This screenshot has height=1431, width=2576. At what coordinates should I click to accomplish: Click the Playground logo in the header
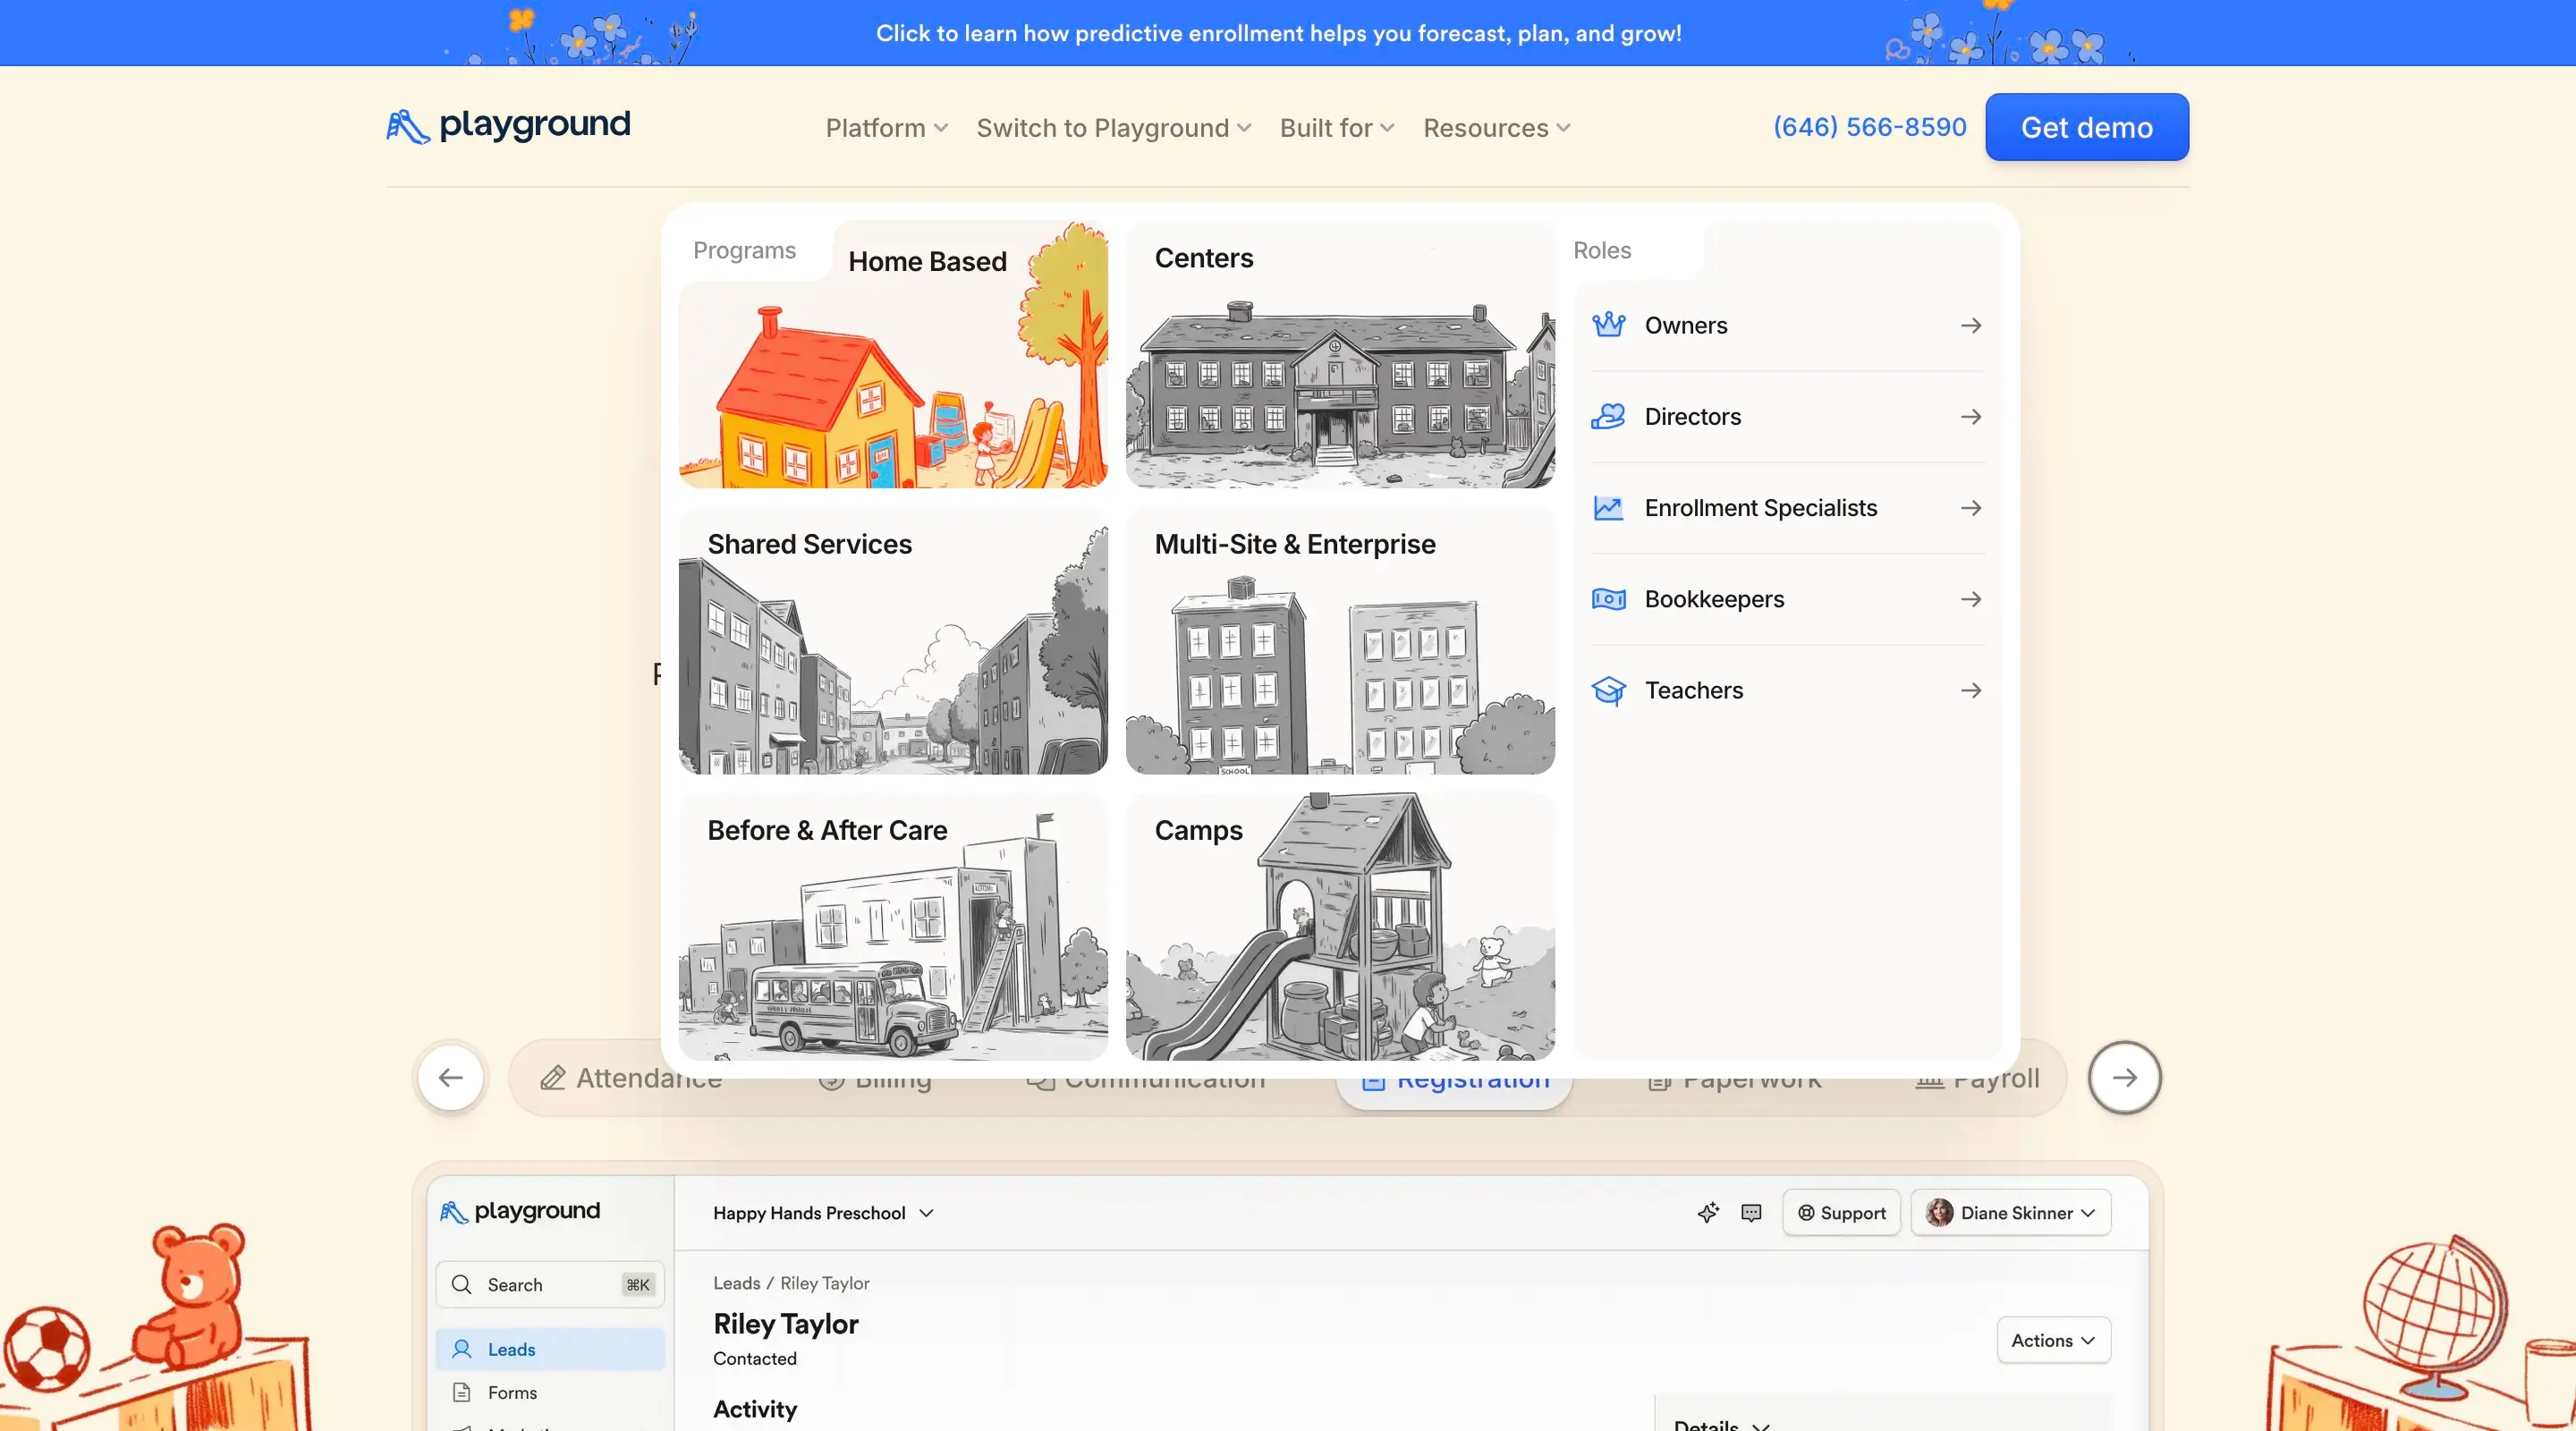point(508,126)
